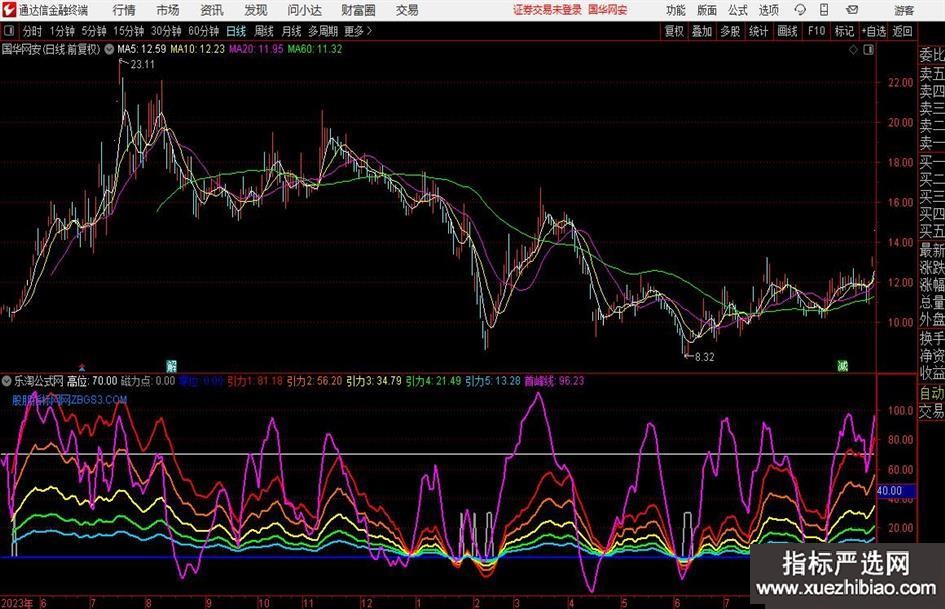Switch to the 月线 monthly tab
The height and width of the screenshot is (609, 945).
click(291, 31)
